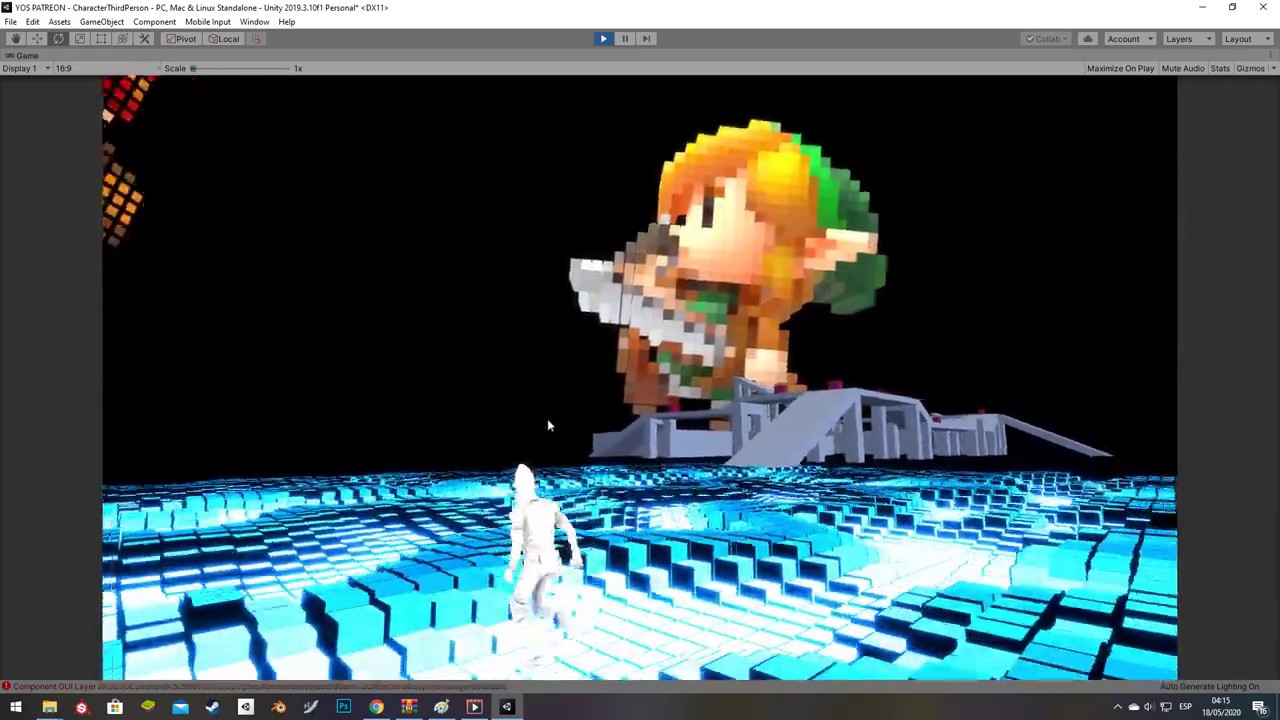Open Mail app from the taskbar
Image resolution: width=1280 pixels, height=720 pixels.
180,707
